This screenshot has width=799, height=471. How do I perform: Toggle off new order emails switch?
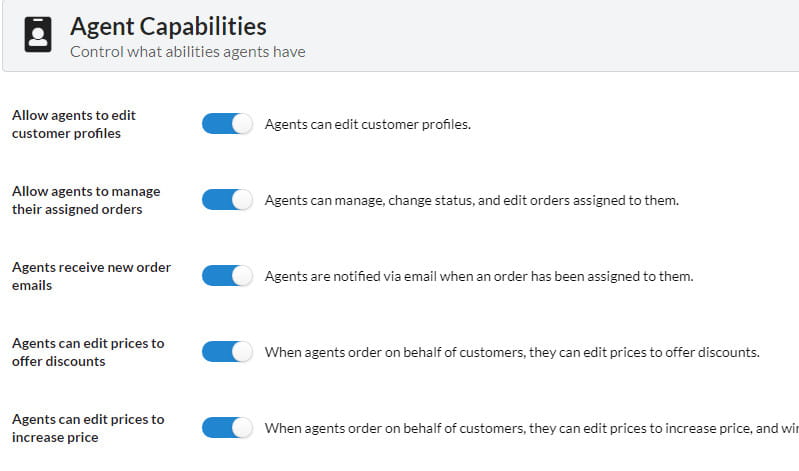[227, 276]
